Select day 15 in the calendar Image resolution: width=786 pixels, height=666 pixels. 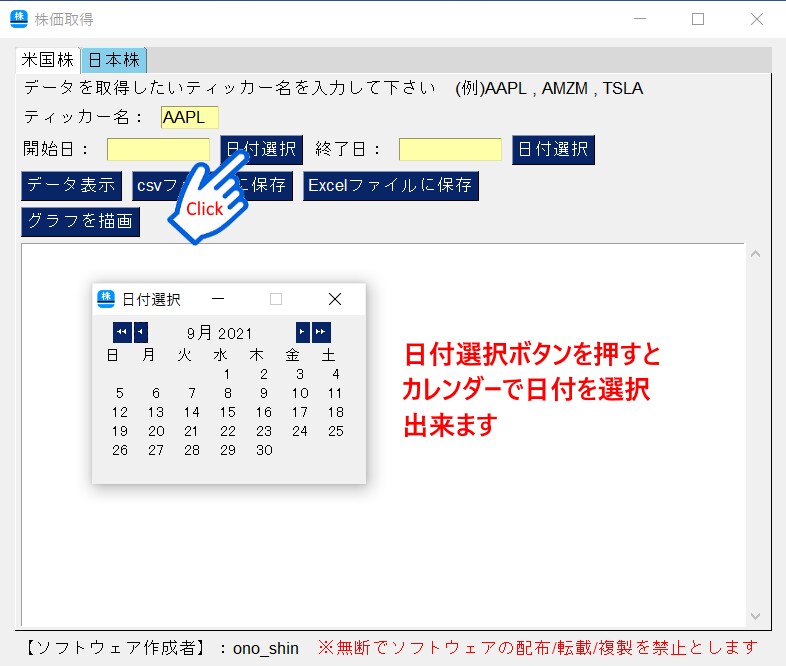[228, 412]
